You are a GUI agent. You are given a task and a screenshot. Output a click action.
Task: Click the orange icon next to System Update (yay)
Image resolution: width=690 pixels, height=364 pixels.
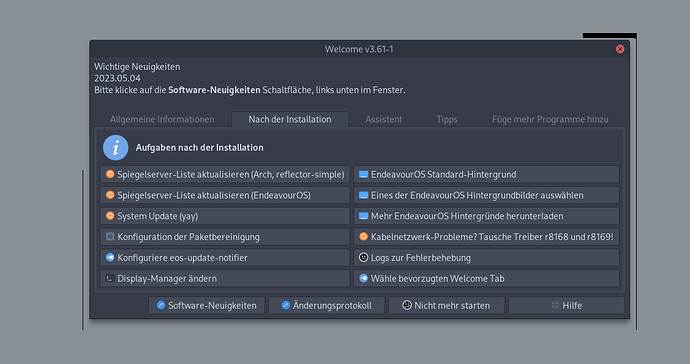pos(110,216)
